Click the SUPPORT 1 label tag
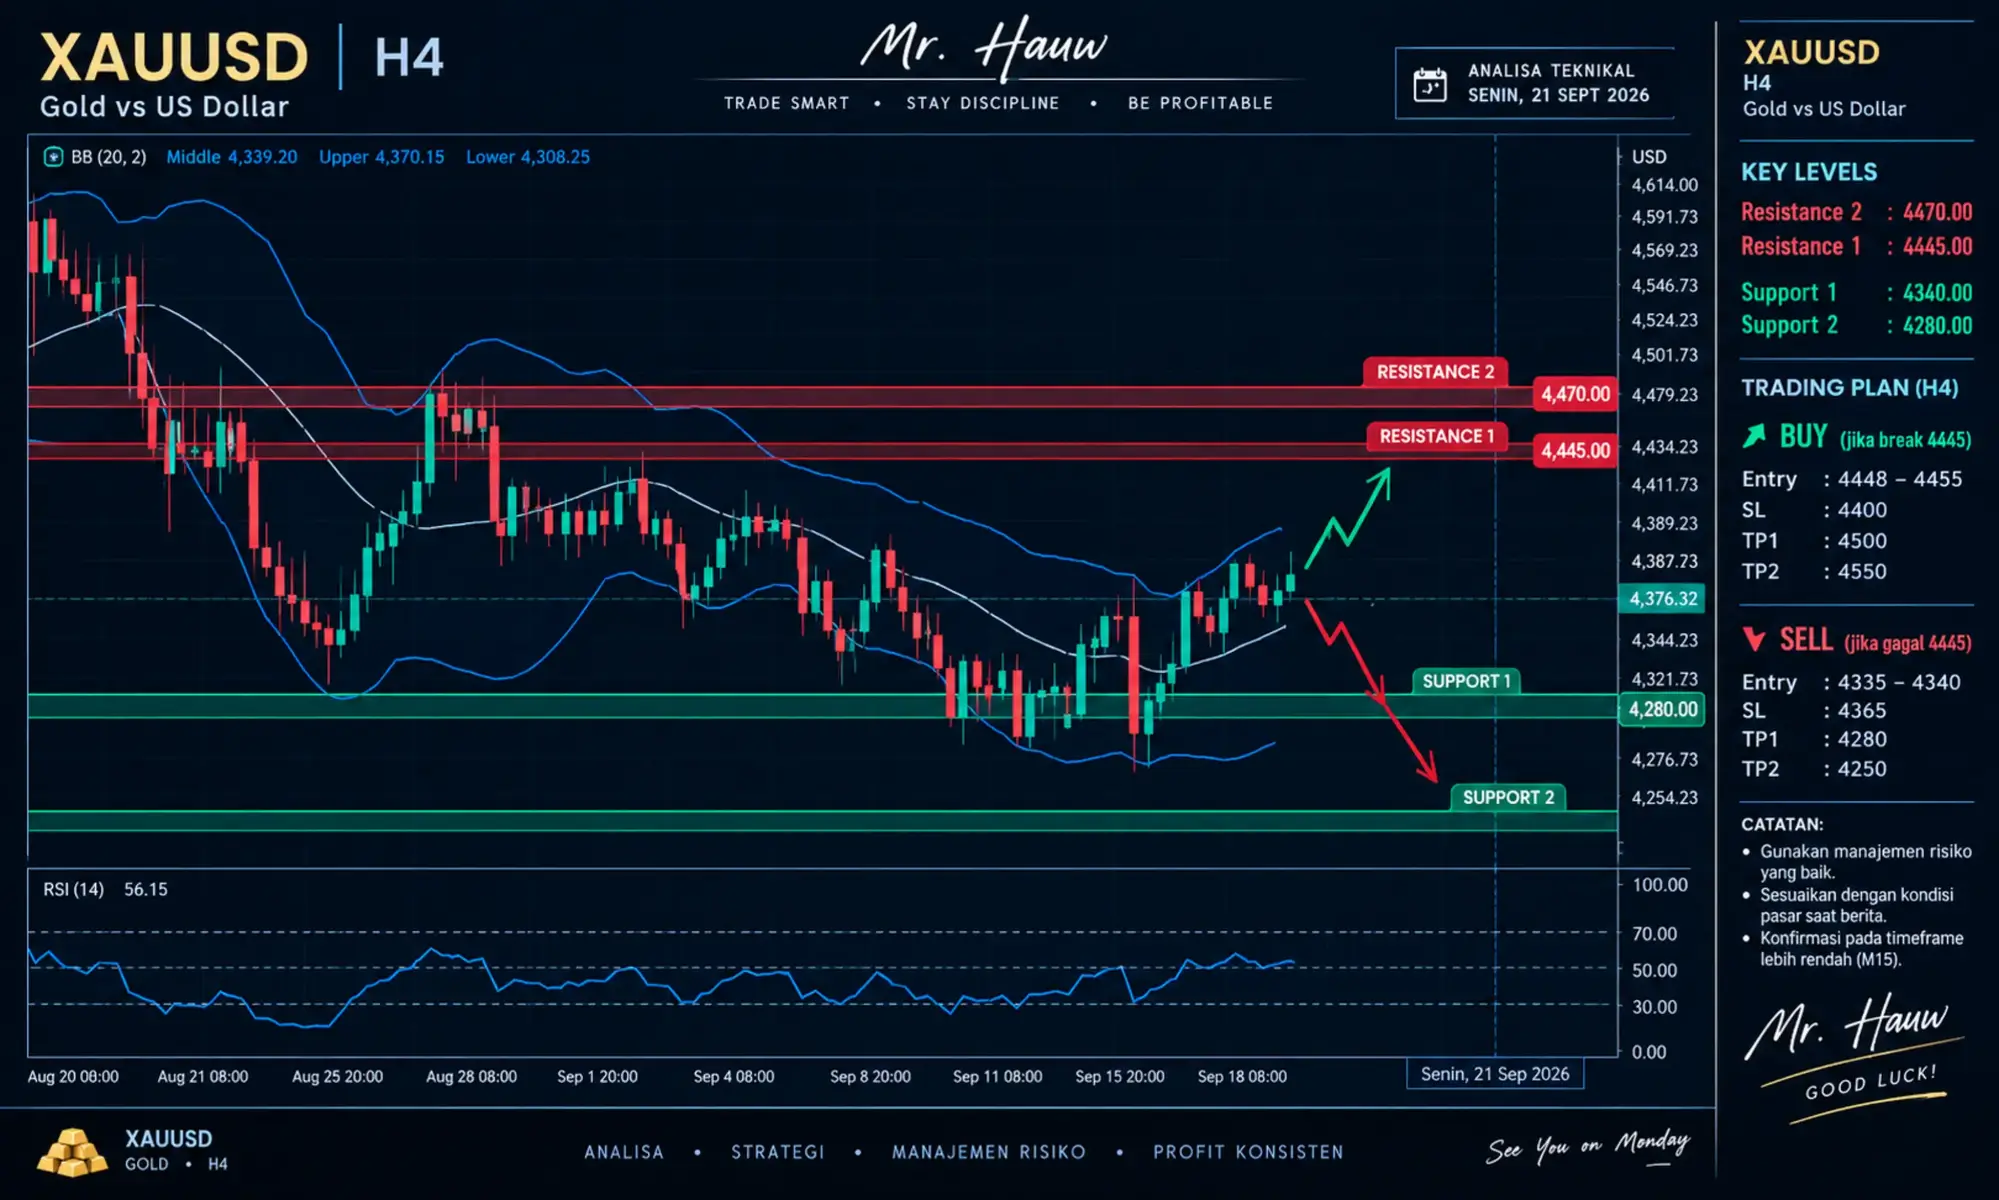1999x1200 pixels. [x=1466, y=681]
